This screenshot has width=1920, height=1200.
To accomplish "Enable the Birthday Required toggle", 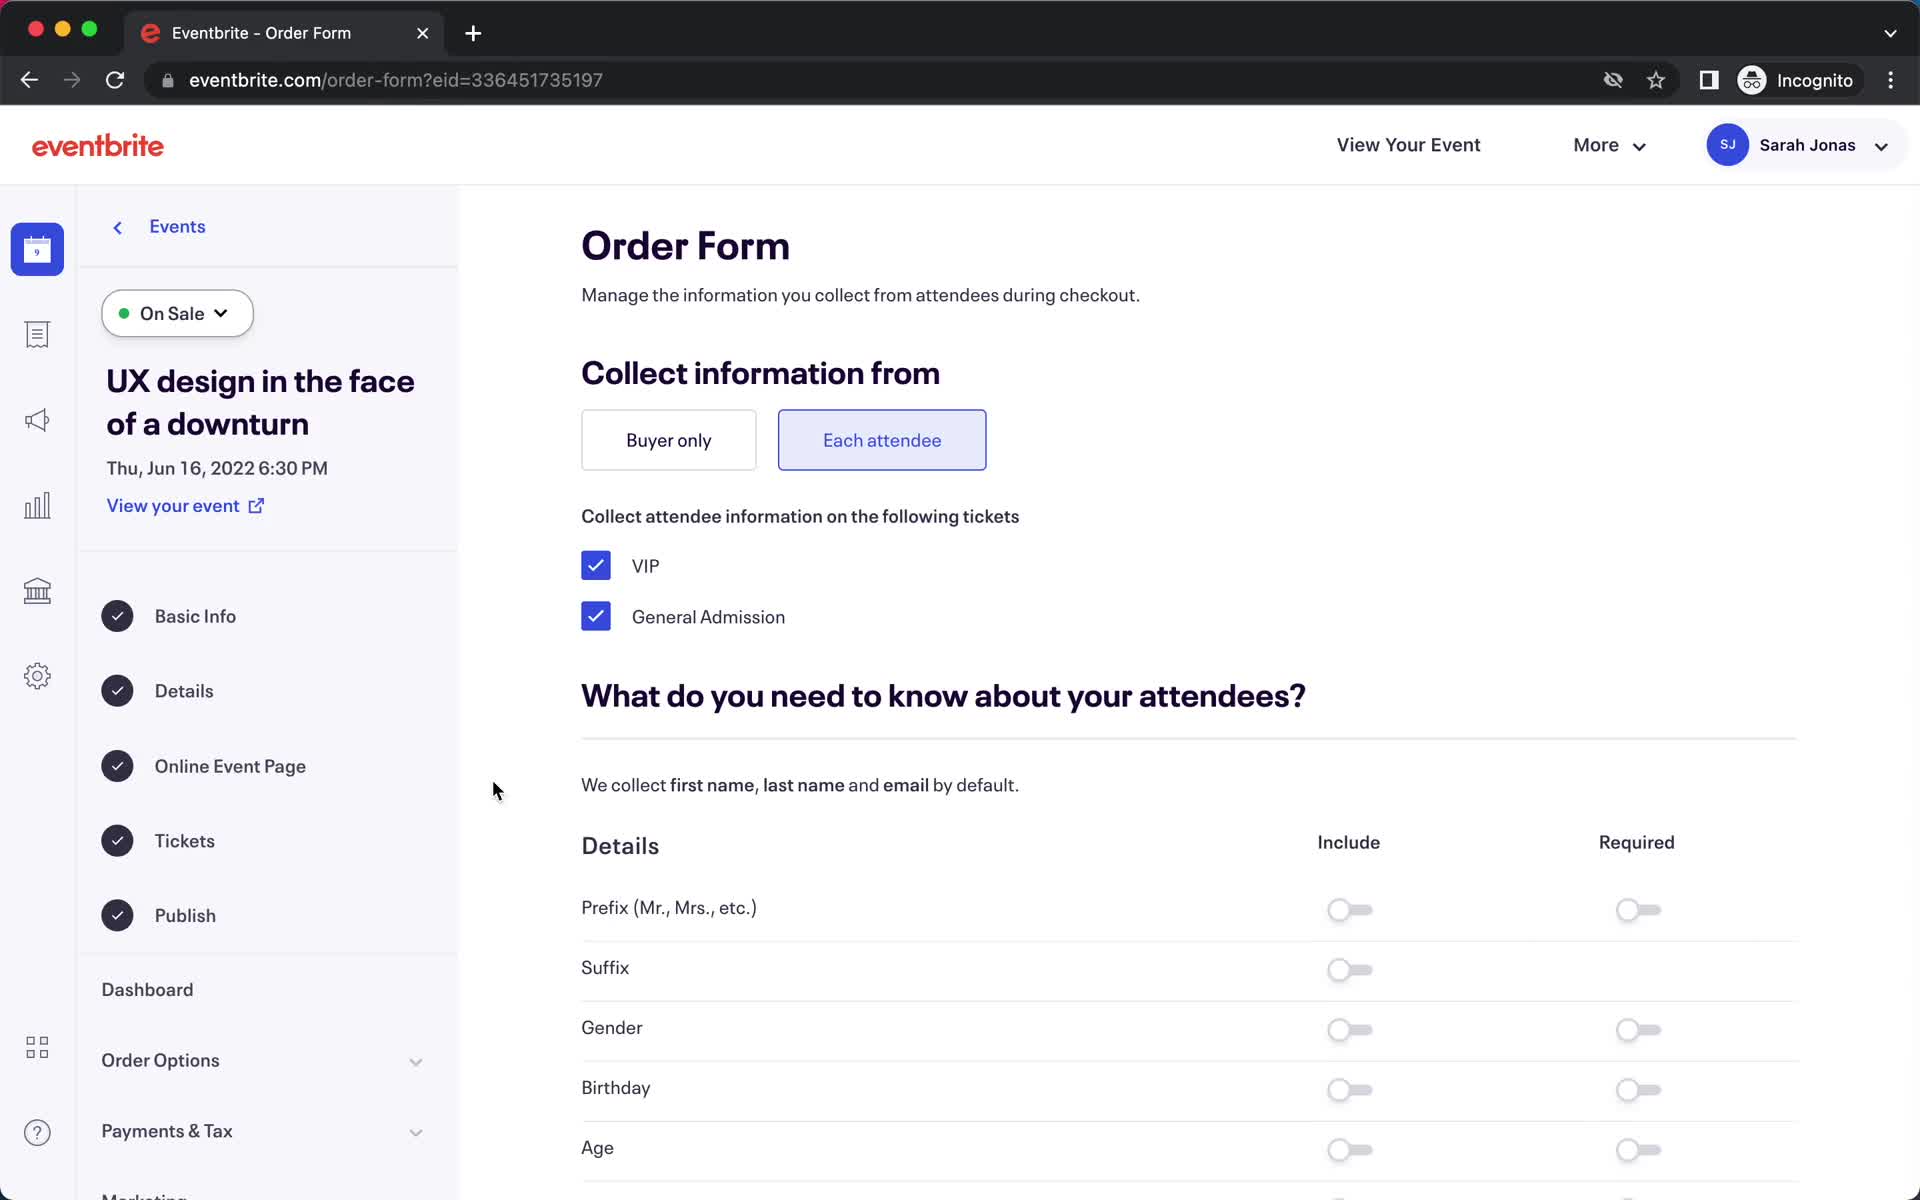I will [x=1635, y=1089].
